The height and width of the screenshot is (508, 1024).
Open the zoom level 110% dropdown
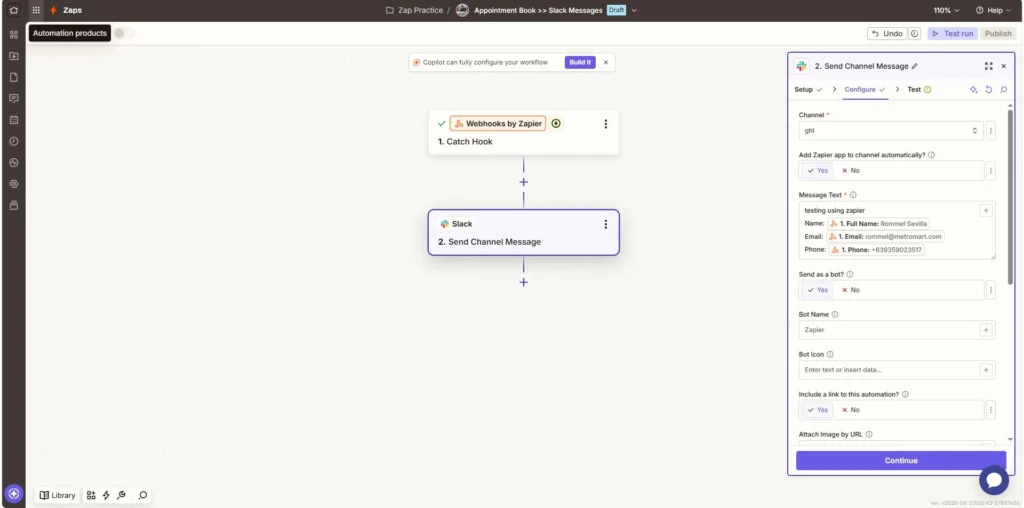pos(946,10)
